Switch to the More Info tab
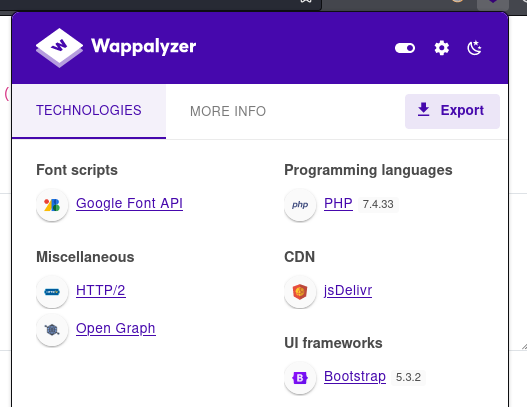The image size is (527, 407). click(x=228, y=111)
